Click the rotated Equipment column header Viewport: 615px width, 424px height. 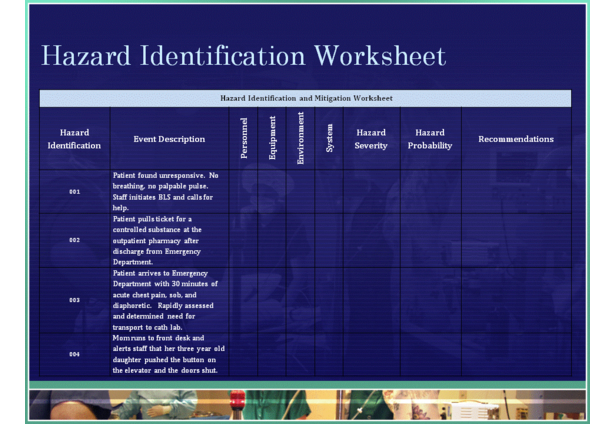point(272,138)
